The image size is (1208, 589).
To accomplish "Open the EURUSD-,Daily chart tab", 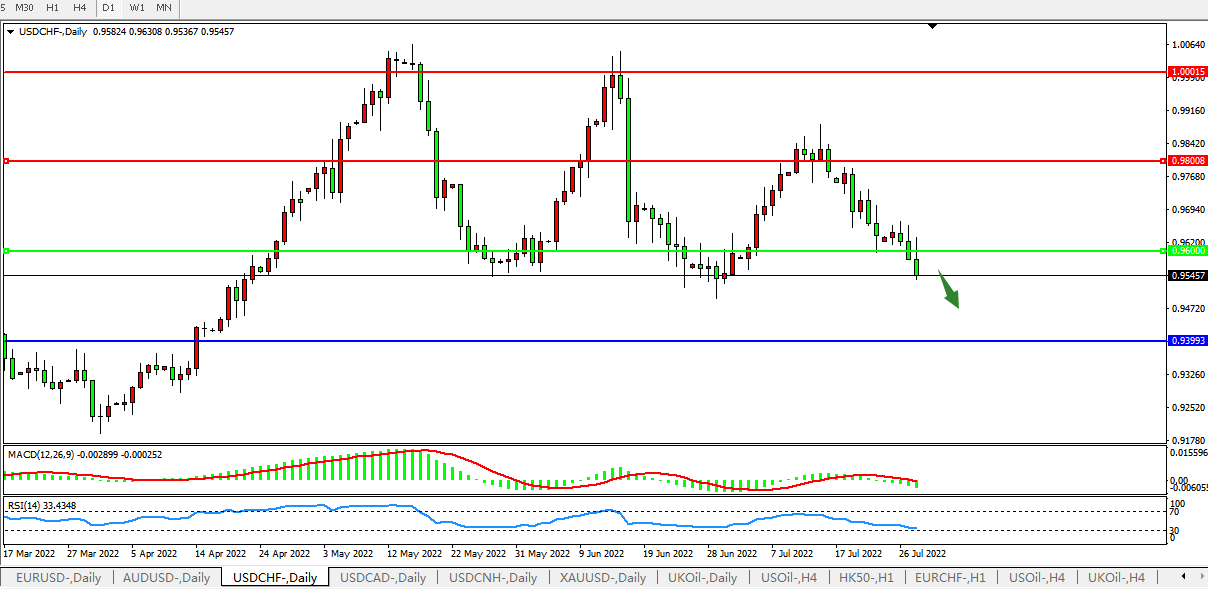I will click(x=58, y=577).
